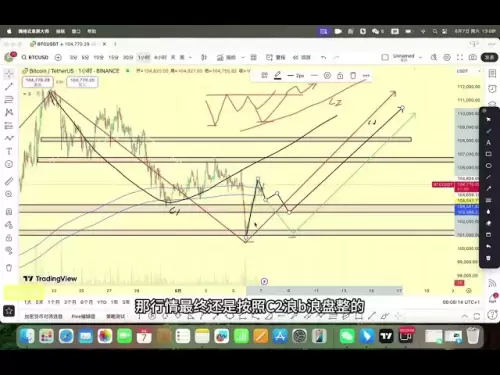This screenshot has height=375, width=500.
Task: Click the black publish button
Action: click(489, 57)
